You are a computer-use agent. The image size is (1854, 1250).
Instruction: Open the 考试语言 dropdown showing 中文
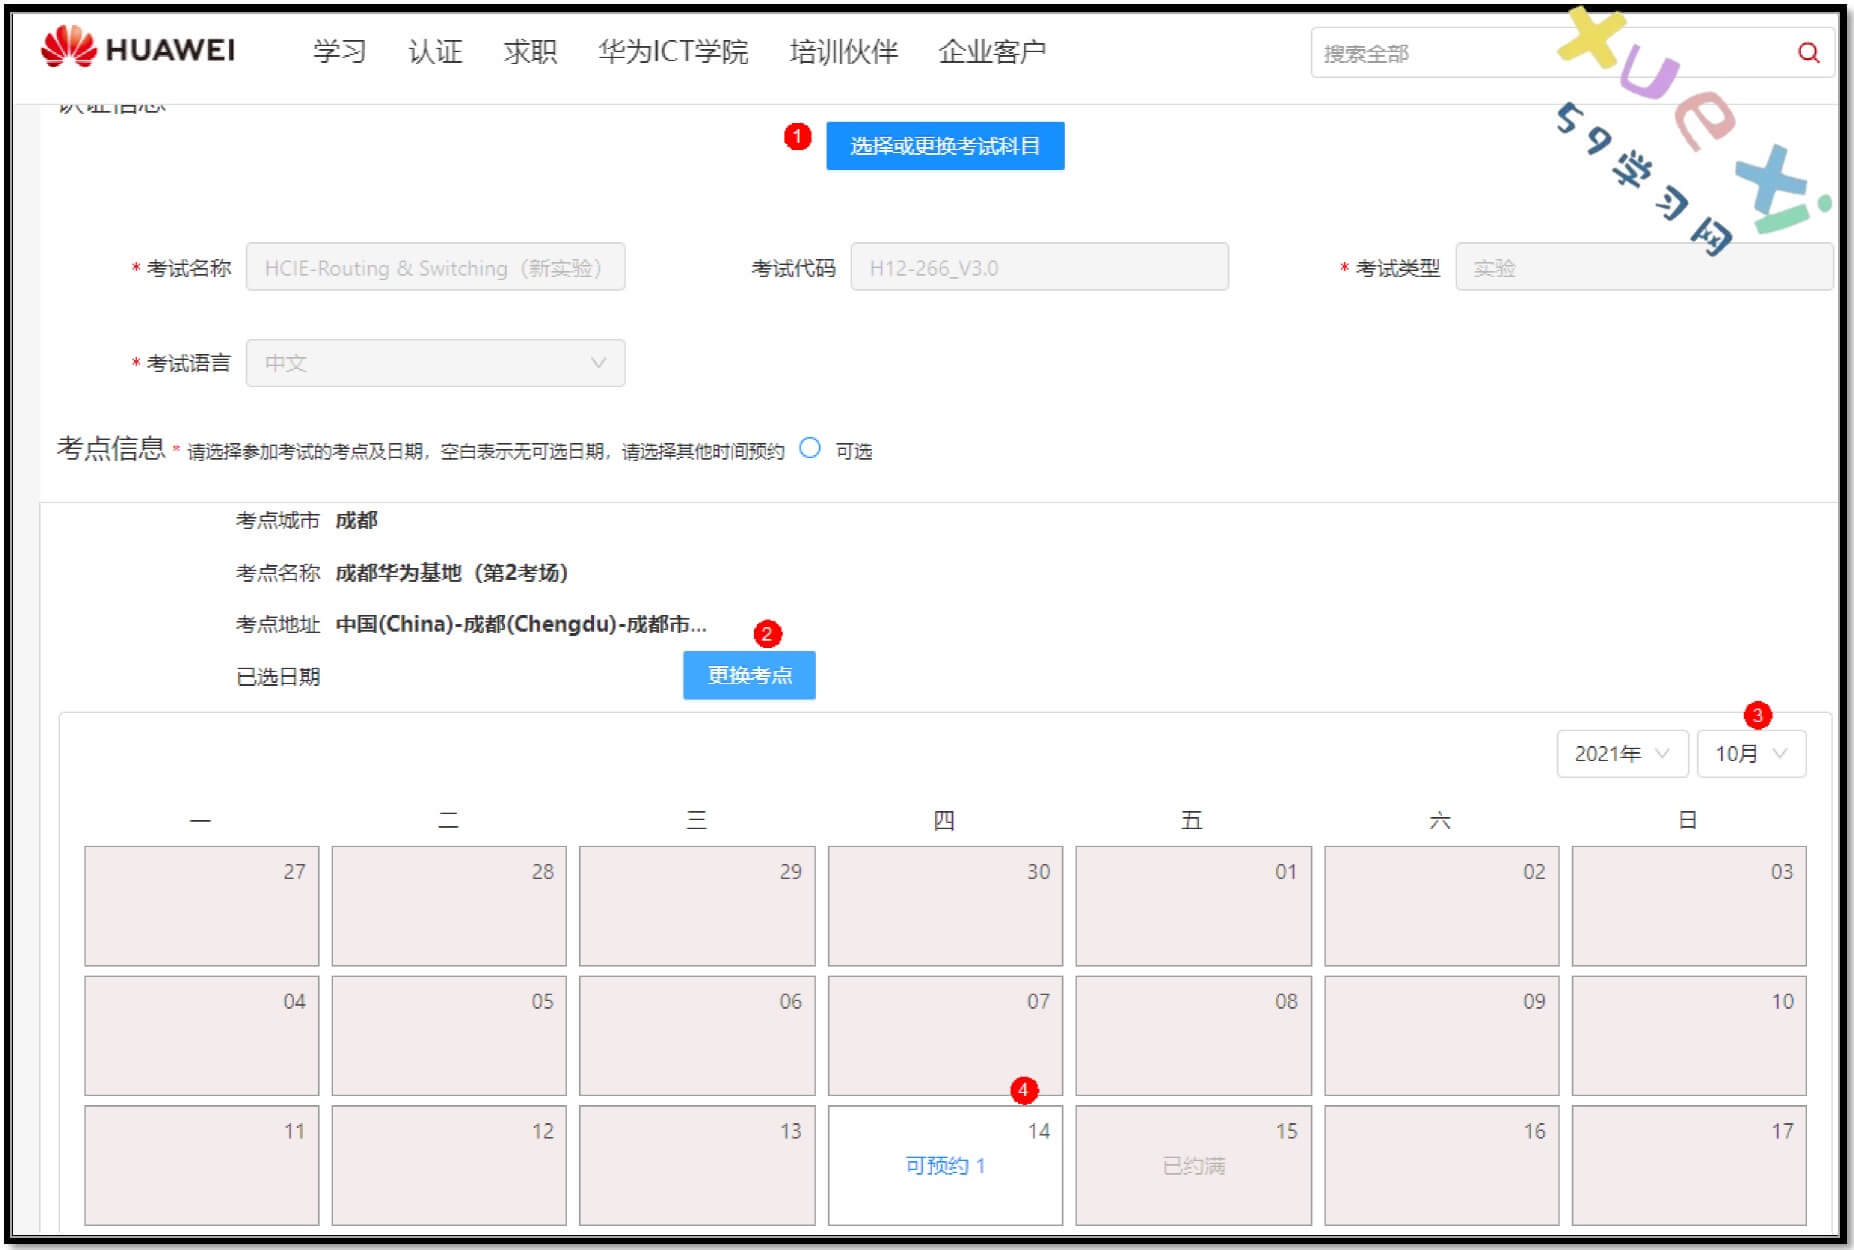(x=435, y=363)
